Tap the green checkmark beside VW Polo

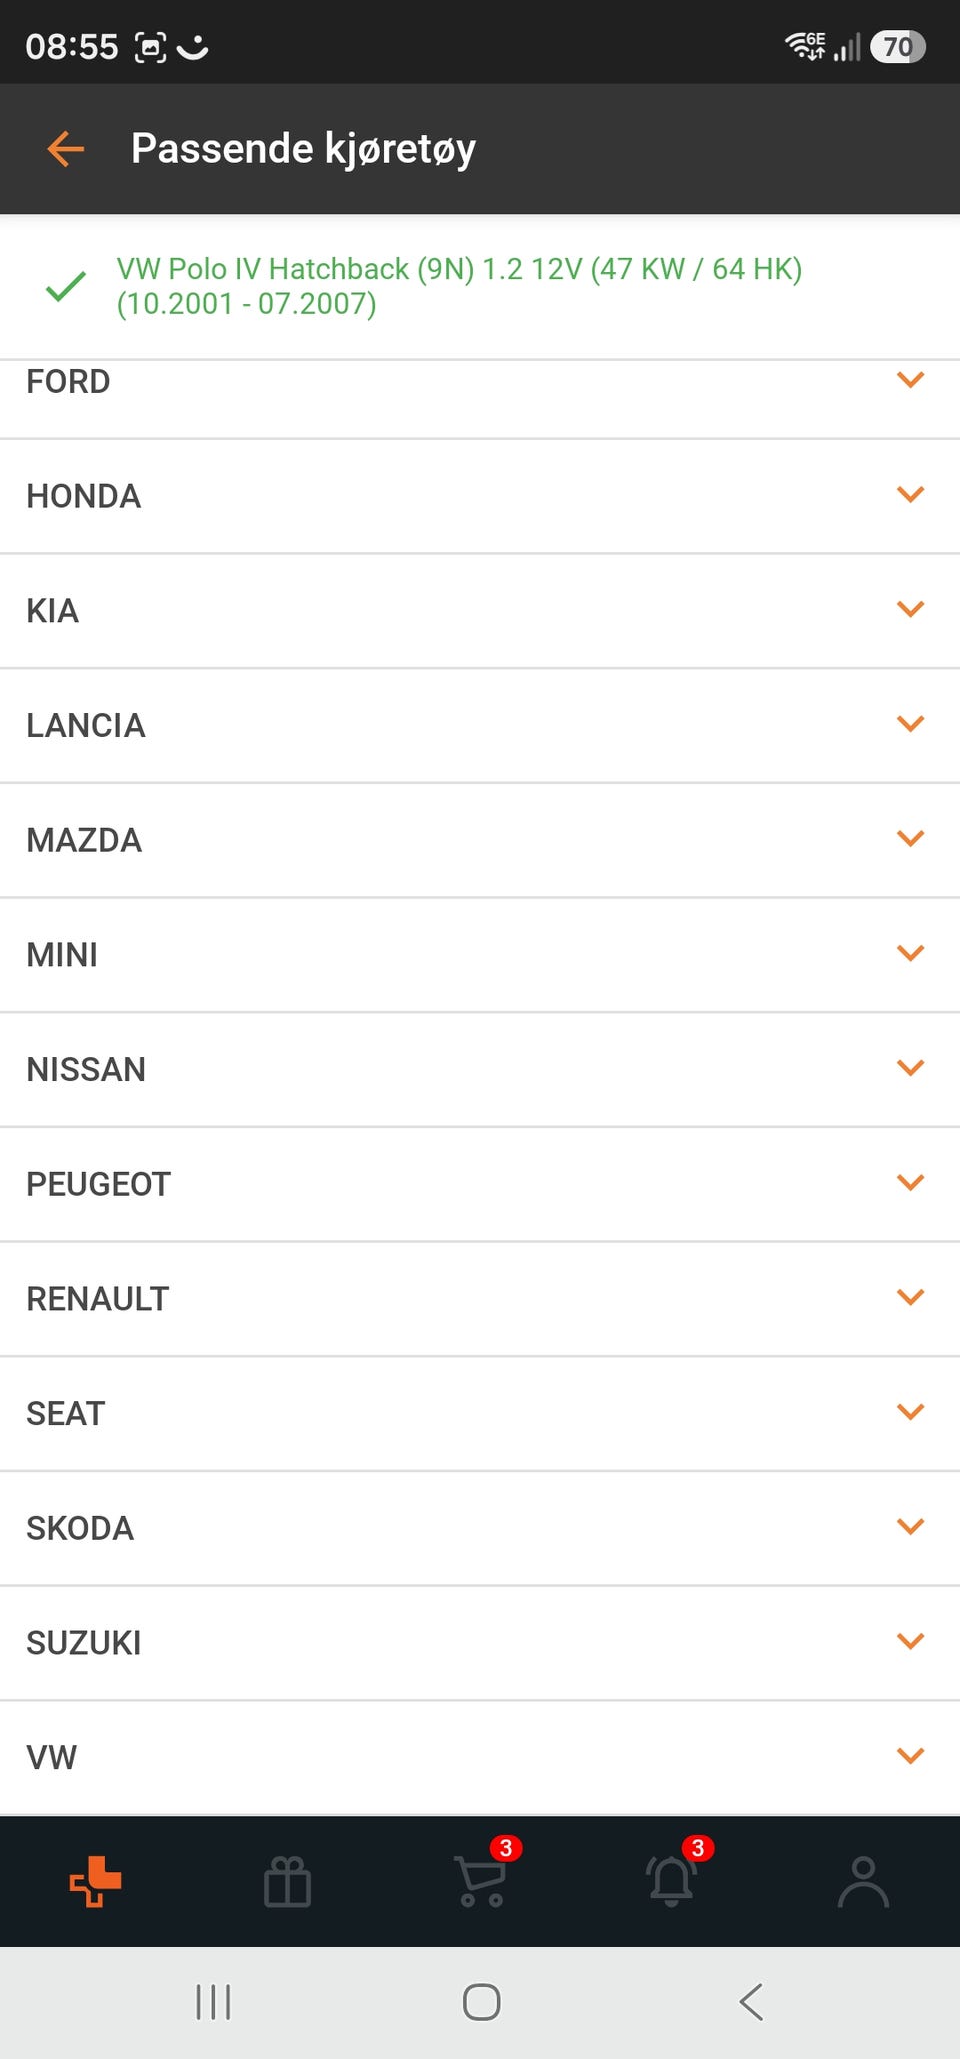coord(66,287)
